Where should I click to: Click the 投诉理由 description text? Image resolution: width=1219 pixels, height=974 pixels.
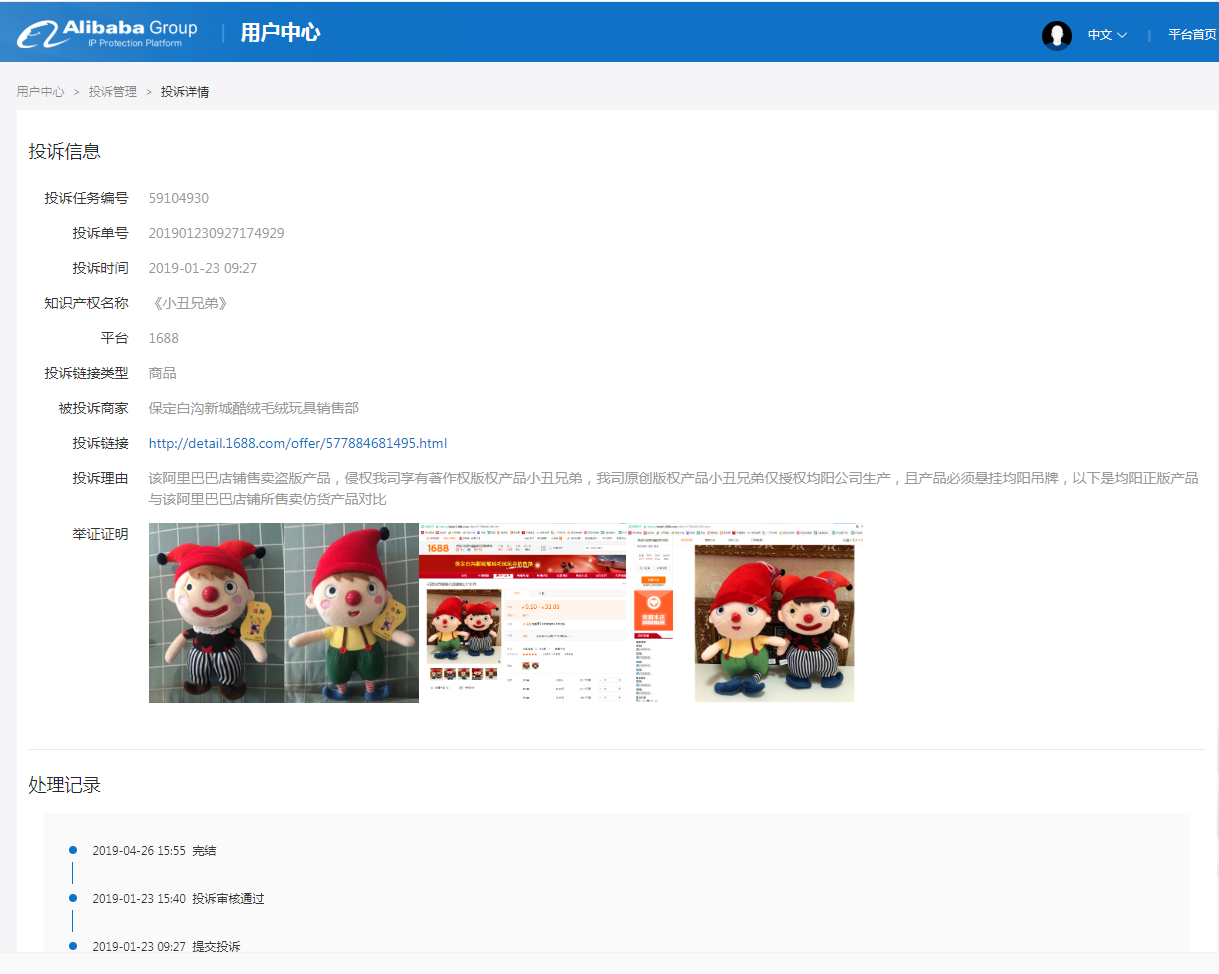click(673, 488)
